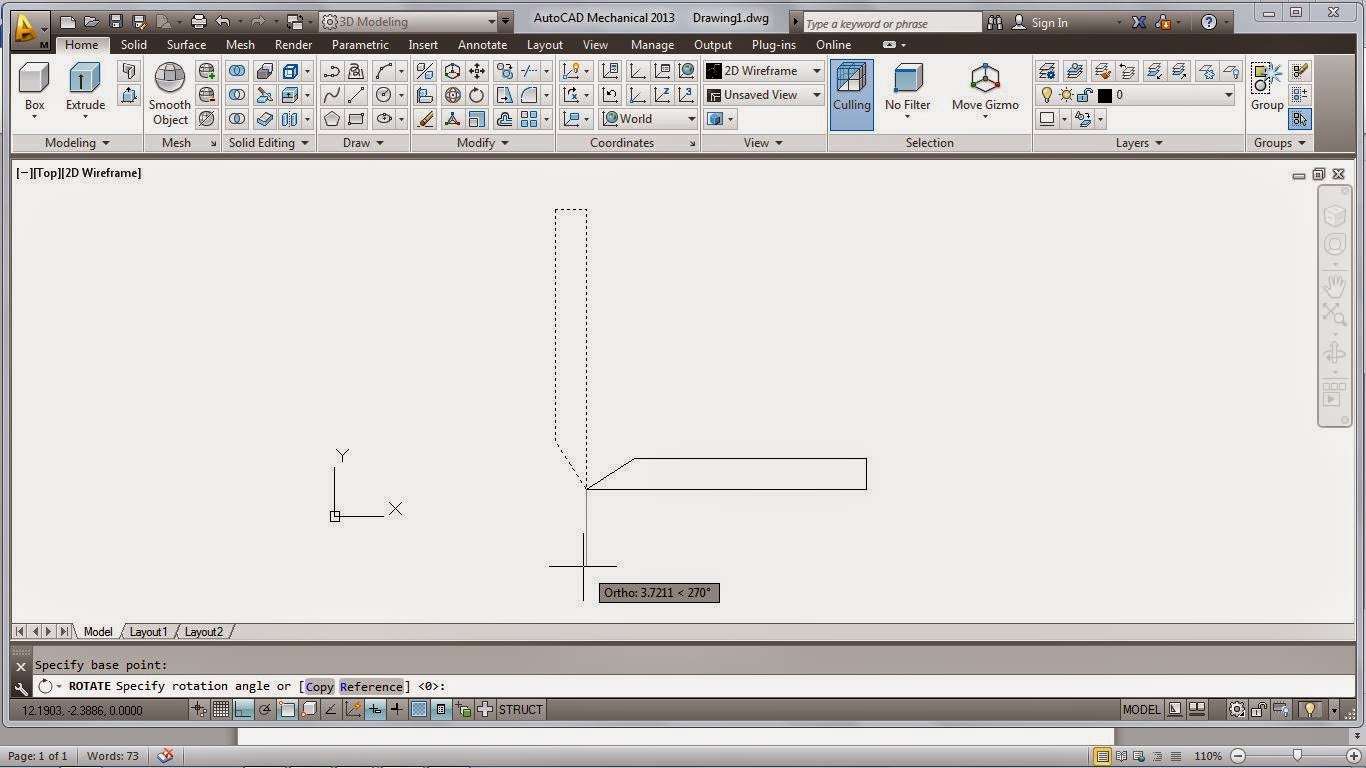Click the Pan hand in navigation bar
This screenshot has height=768, width=1366.
1334,286
